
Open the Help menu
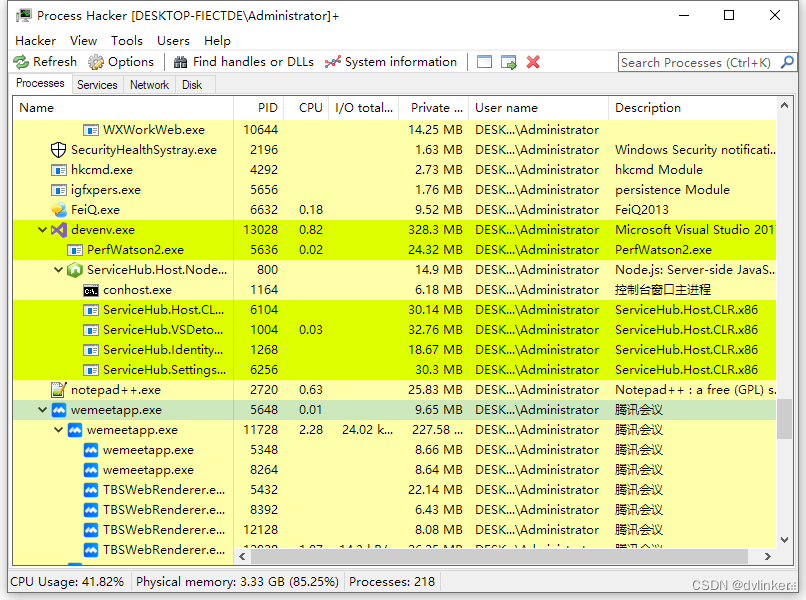point(217,41)
